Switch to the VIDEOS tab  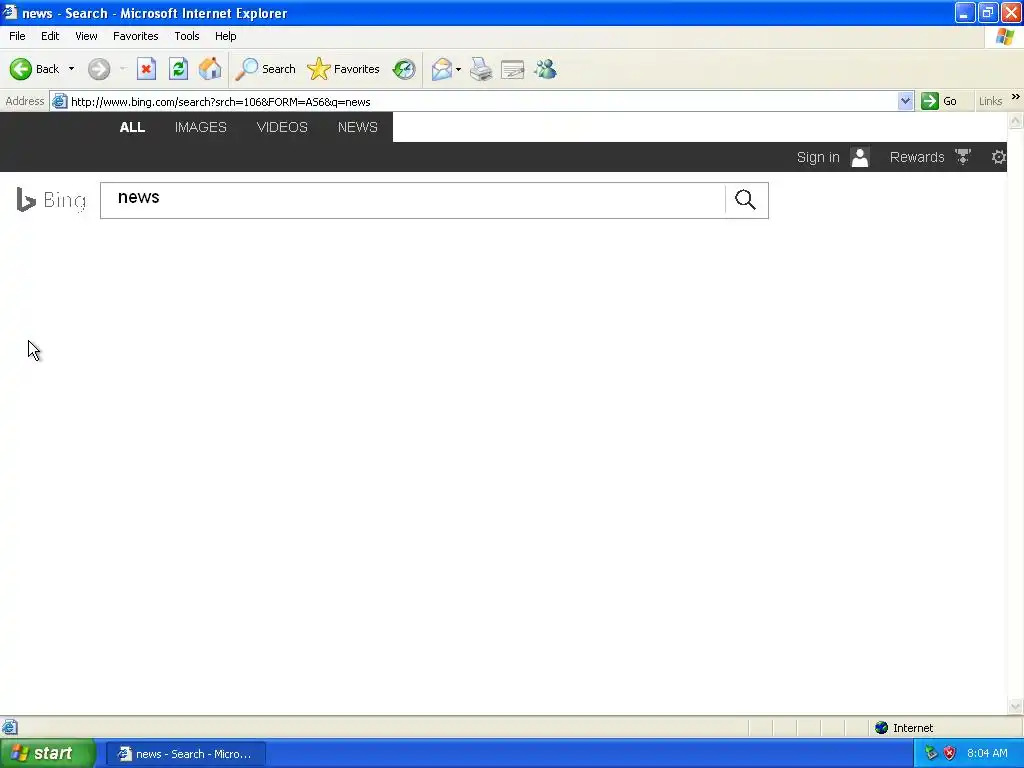click(x=282, y=127)
